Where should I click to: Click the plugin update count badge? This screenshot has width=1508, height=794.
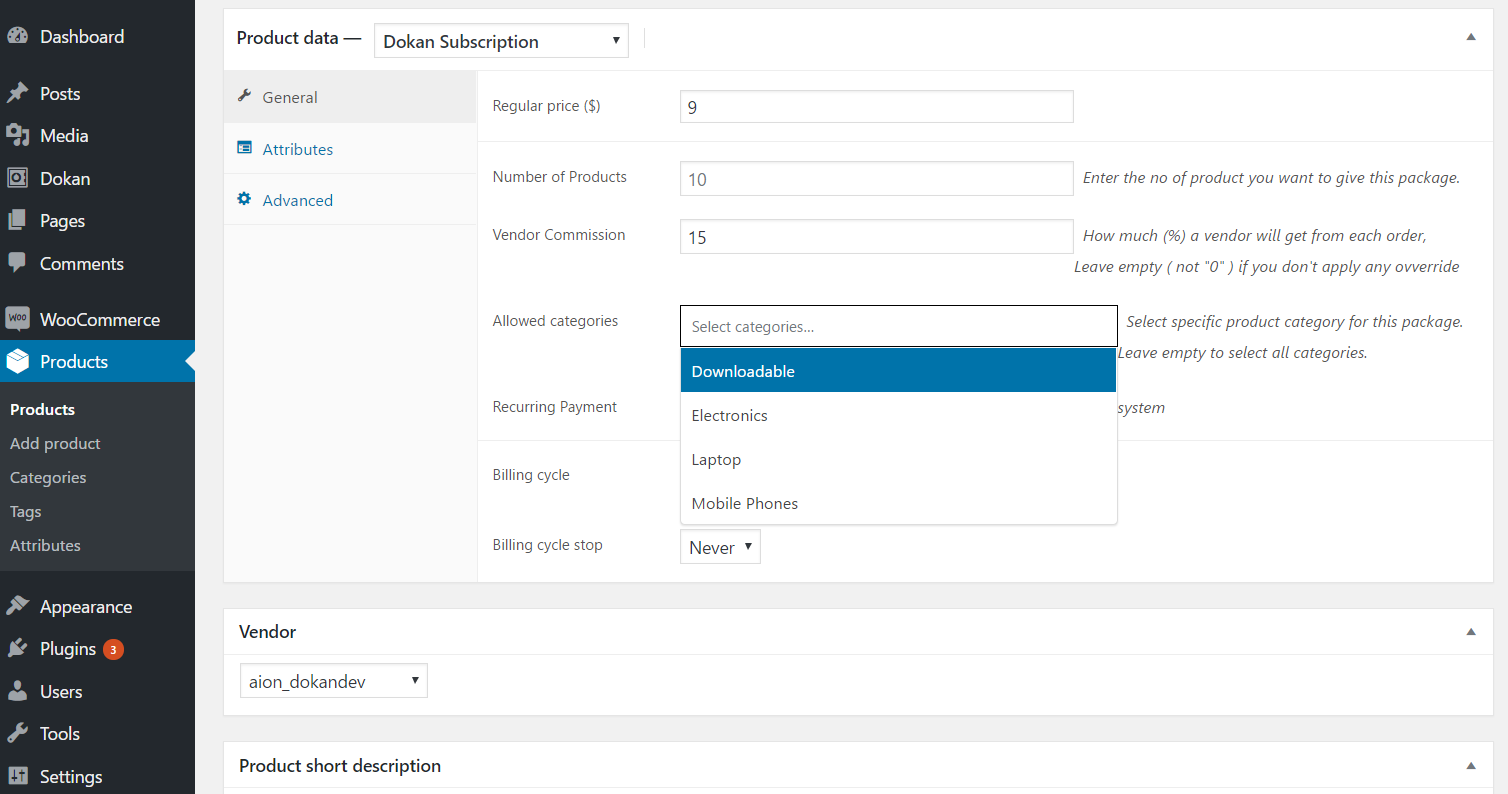[x=114, y=649]
